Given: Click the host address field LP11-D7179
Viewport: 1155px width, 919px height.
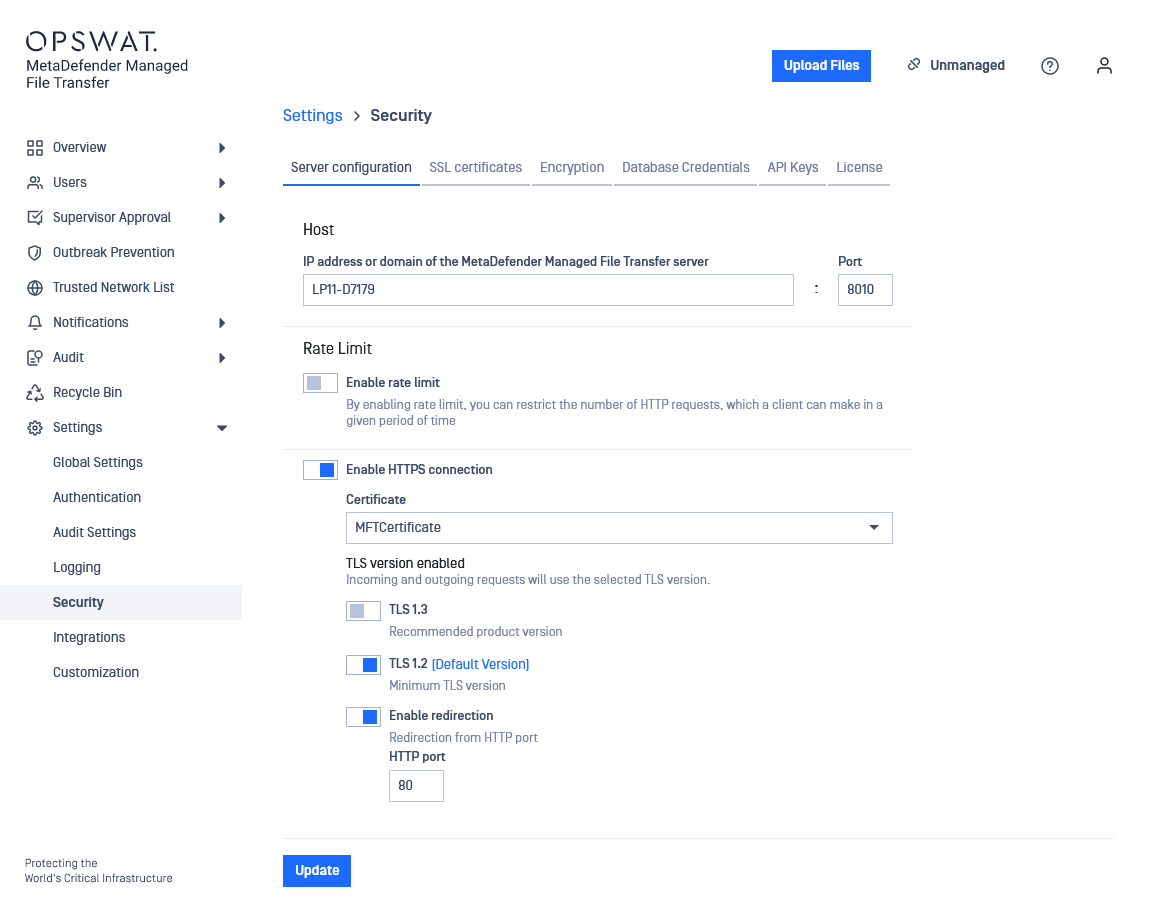Looking at the screenshot, I should [548, 290].
